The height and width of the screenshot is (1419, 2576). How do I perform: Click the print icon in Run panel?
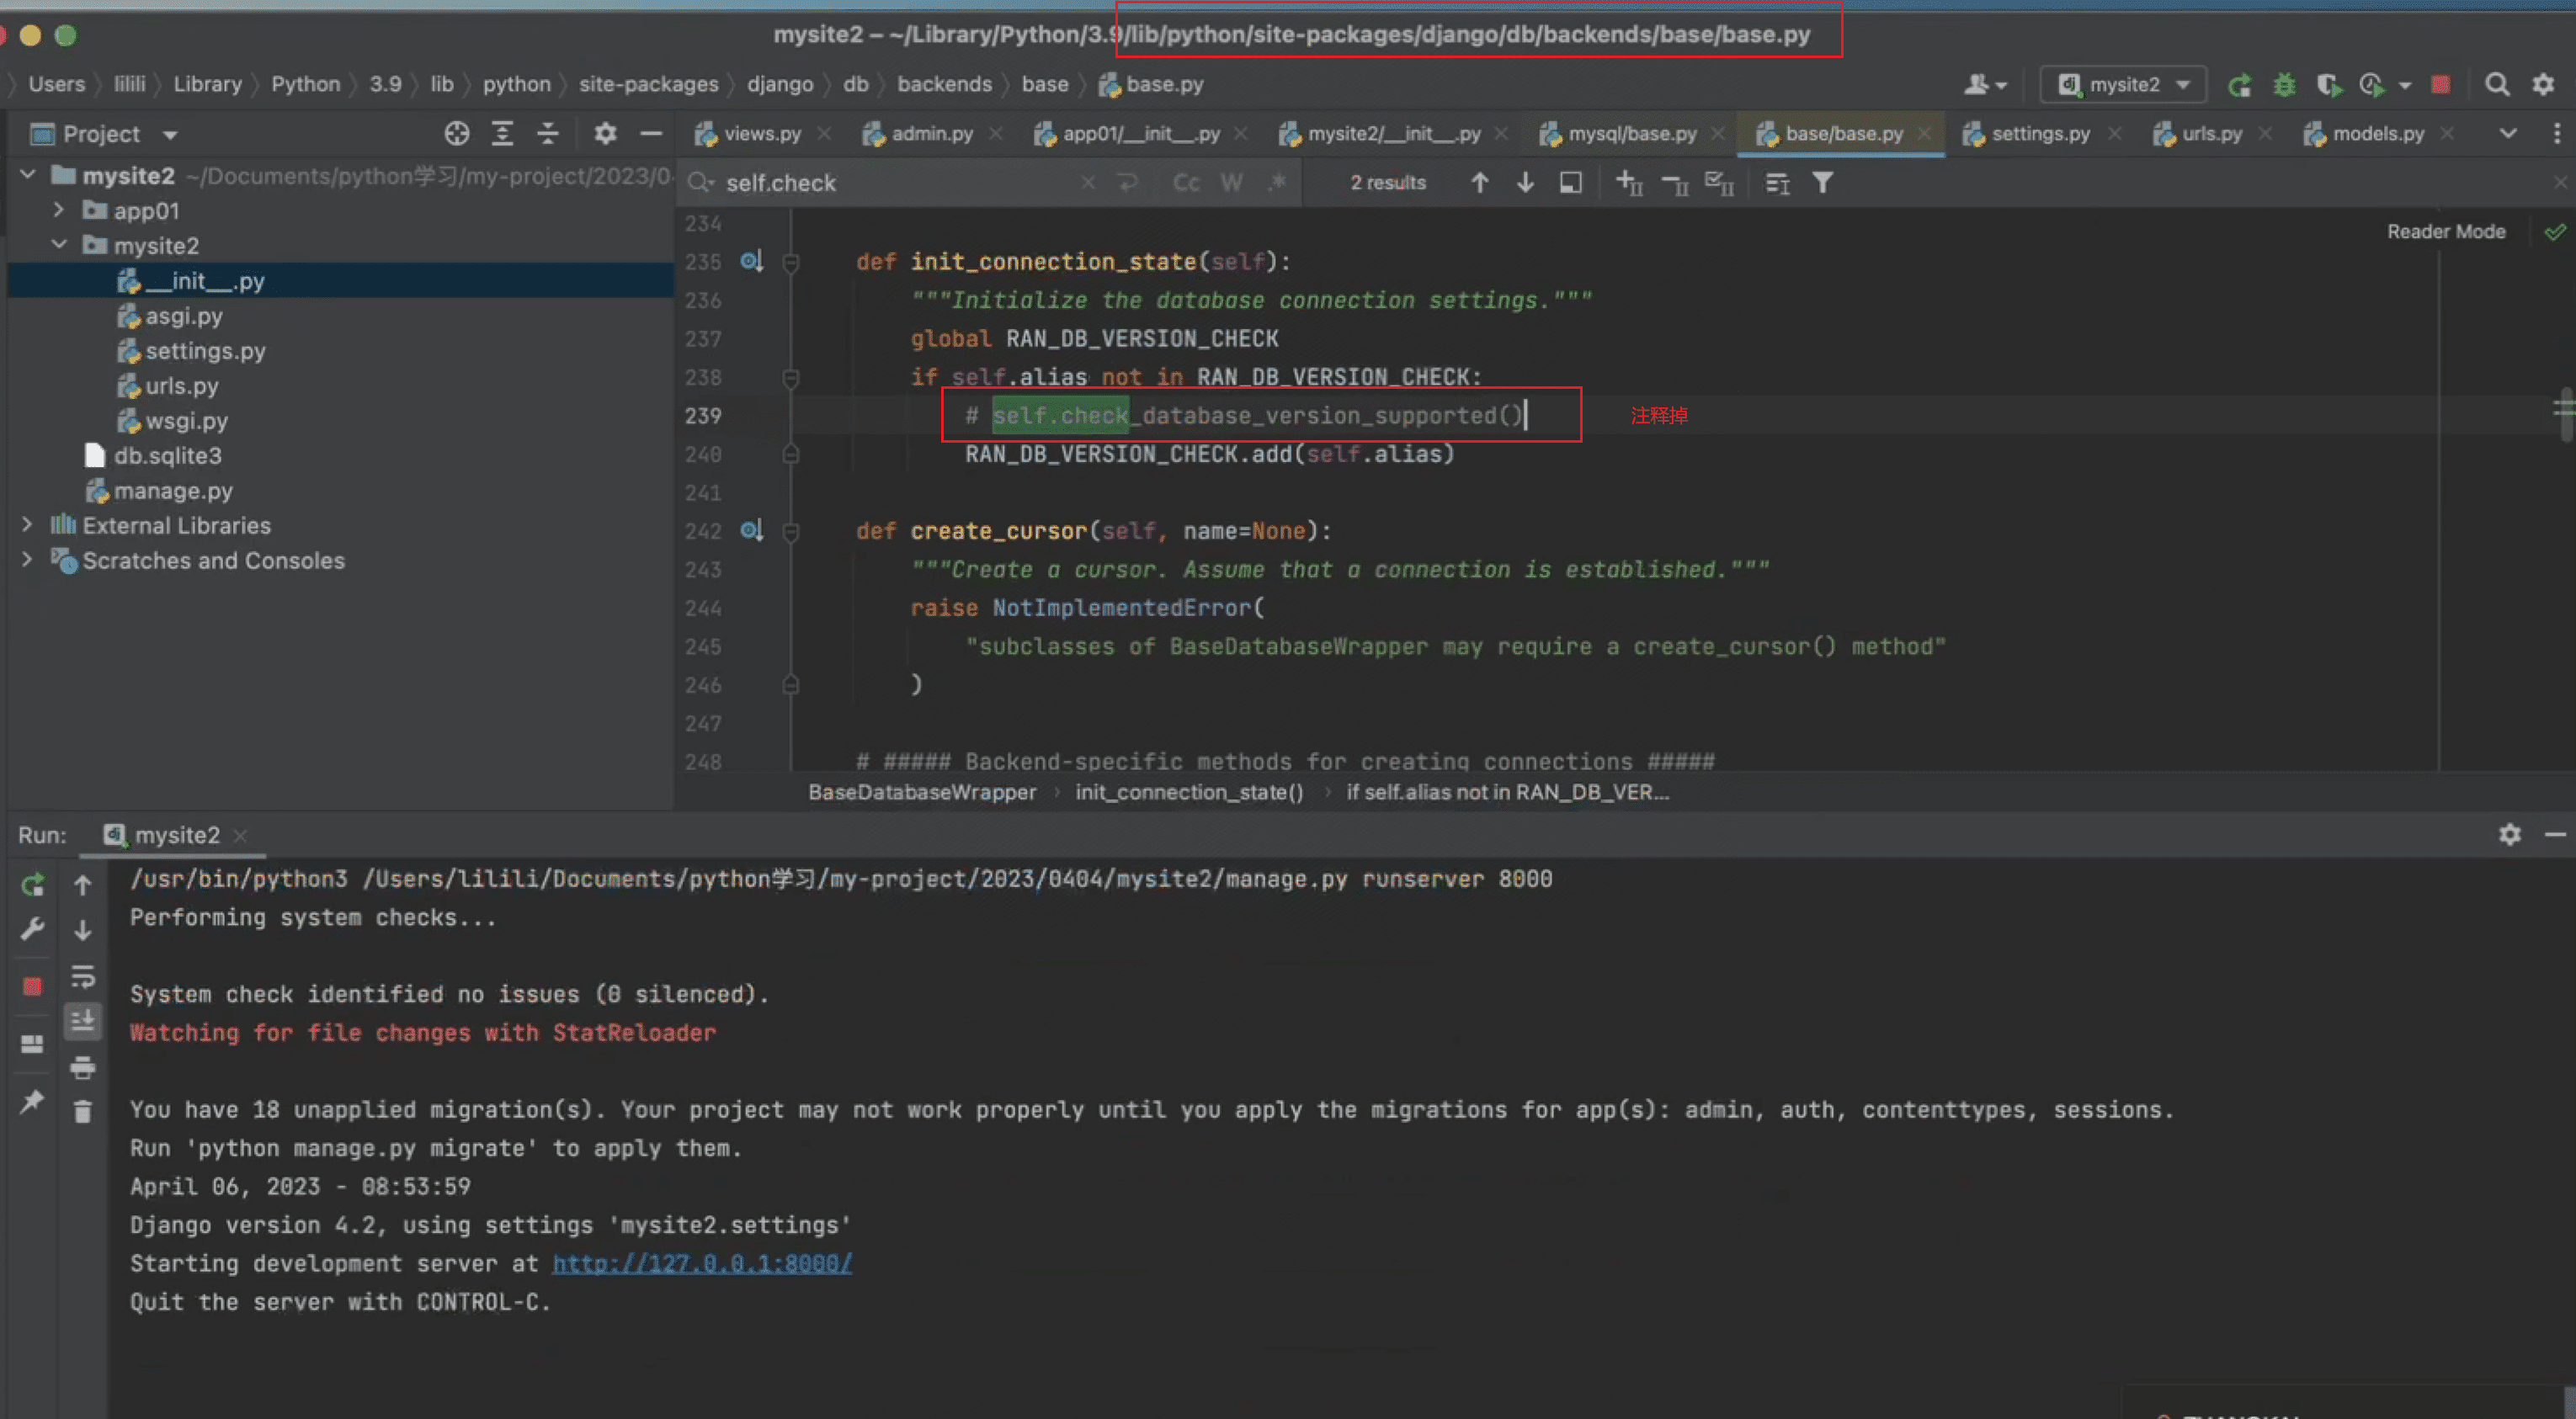(x=83, y=1067)
